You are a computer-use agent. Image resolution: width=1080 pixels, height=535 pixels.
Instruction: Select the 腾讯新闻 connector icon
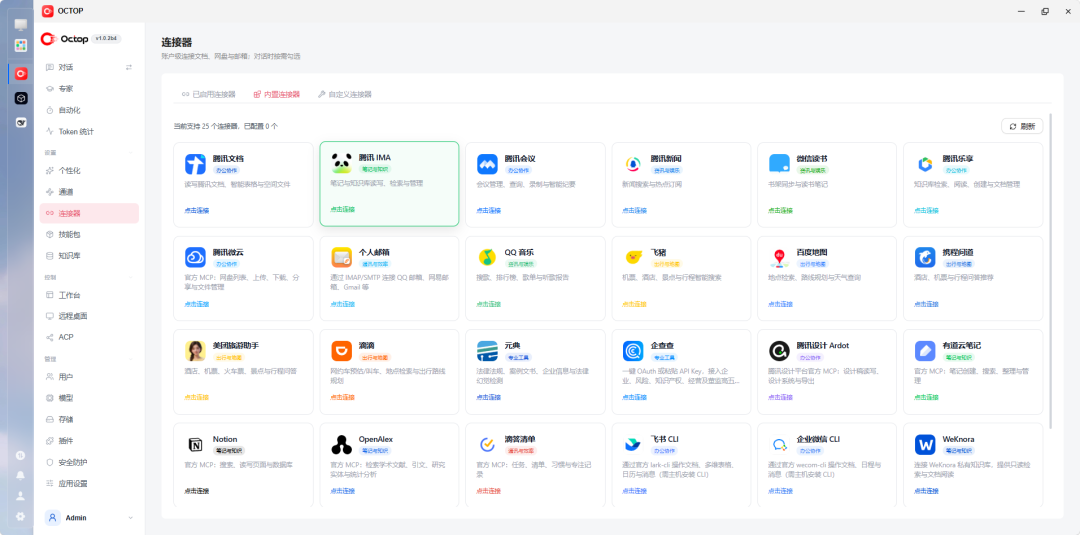[634, 164]
